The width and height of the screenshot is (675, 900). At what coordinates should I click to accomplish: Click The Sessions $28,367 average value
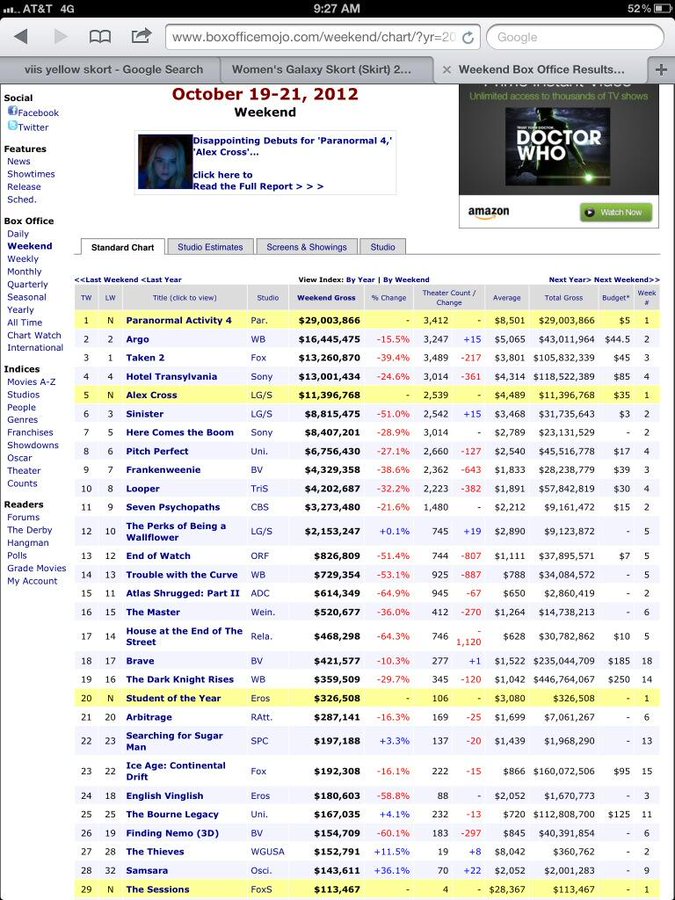pos(507,889)
